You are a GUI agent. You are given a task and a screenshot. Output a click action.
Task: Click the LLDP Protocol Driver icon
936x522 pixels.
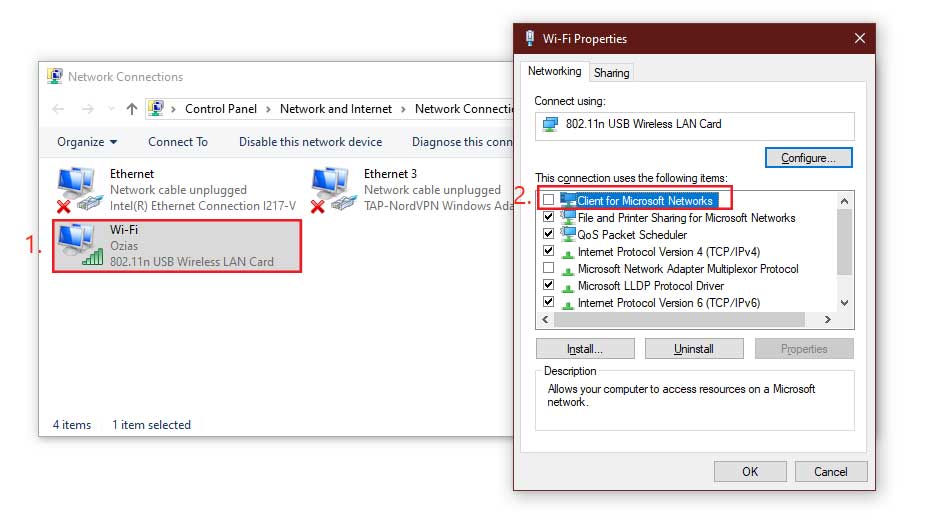pos(568,286)
